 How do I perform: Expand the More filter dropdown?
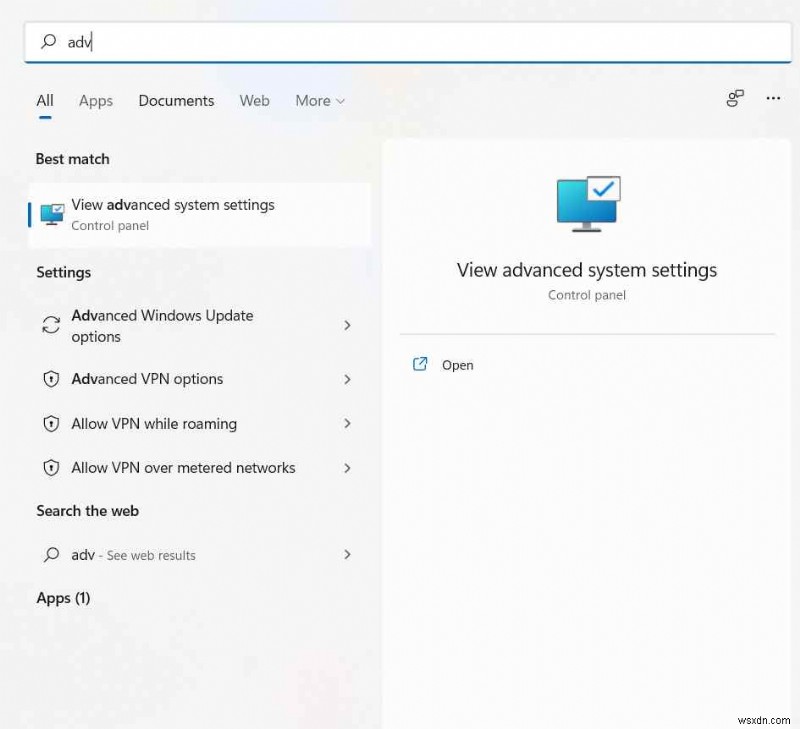coord(319,101)
